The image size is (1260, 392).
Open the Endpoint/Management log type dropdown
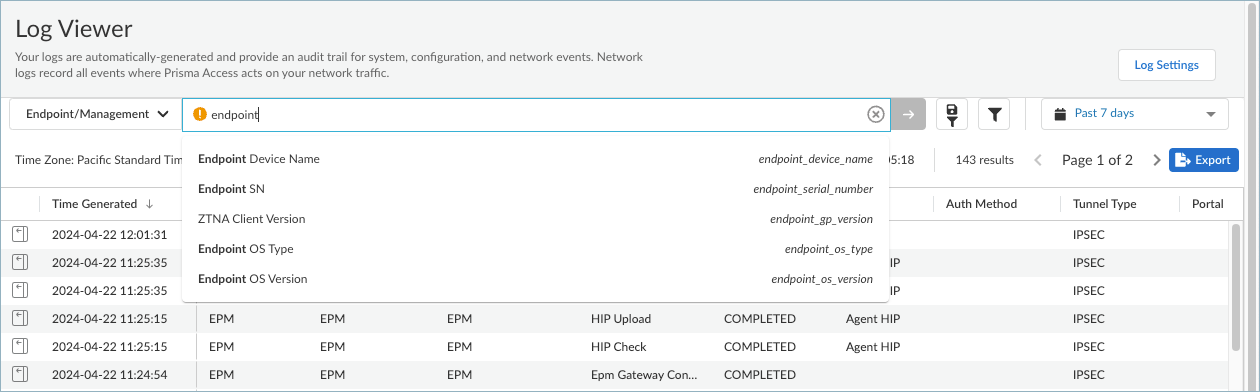(x=95, y=114)
